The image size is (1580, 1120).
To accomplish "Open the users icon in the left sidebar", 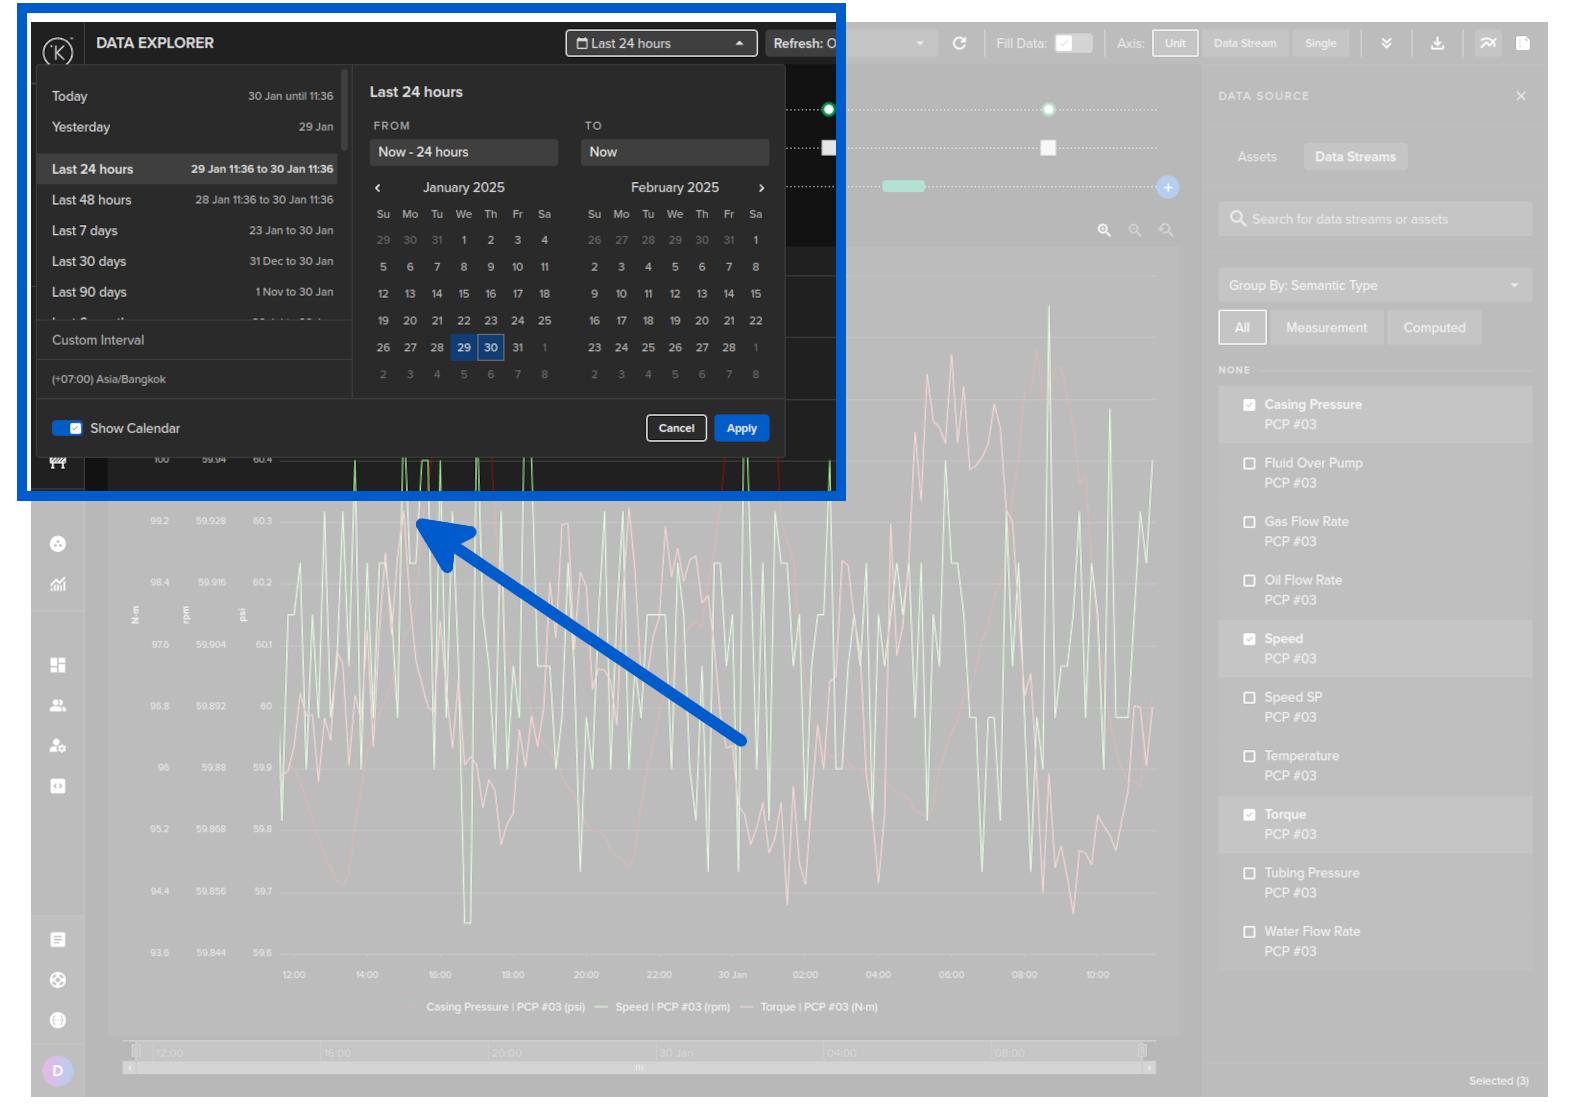I will pyautogui.click(x=58, y=706).
